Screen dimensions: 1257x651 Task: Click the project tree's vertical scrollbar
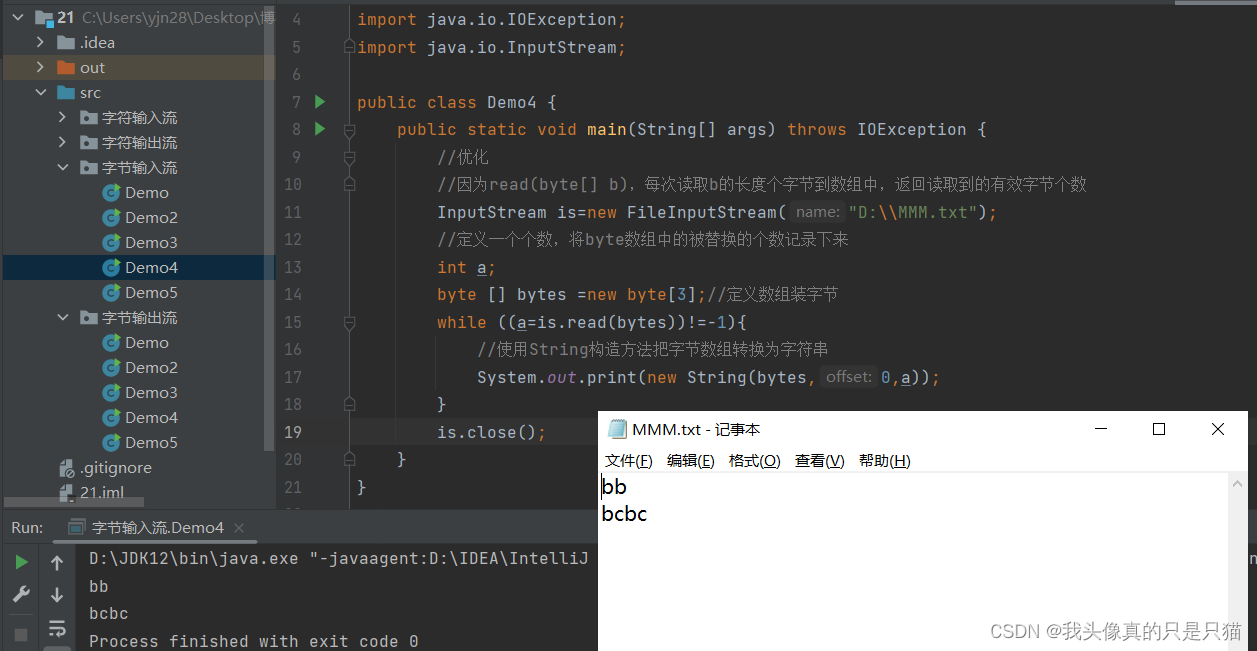[x=268, y=230]
